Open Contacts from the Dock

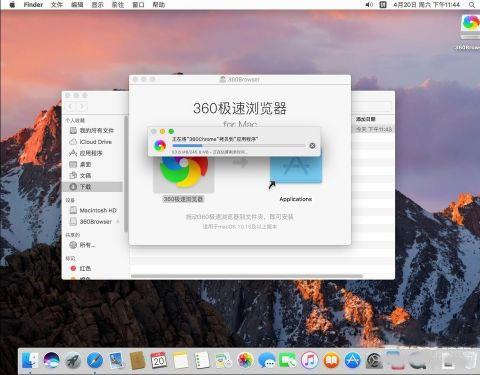[x=138, y=361]
